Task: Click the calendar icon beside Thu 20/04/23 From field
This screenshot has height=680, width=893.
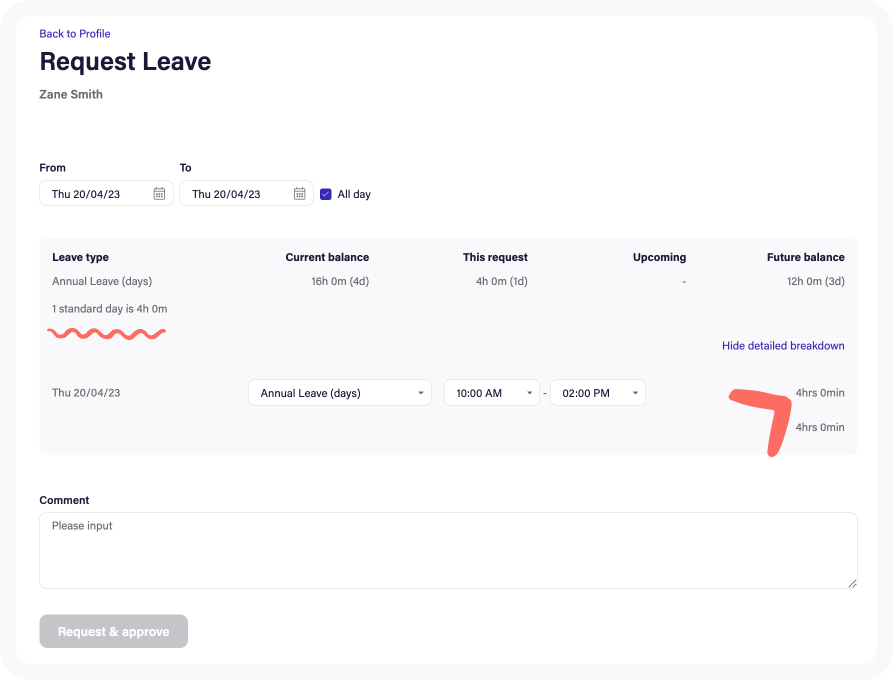Action: (159, 193)
